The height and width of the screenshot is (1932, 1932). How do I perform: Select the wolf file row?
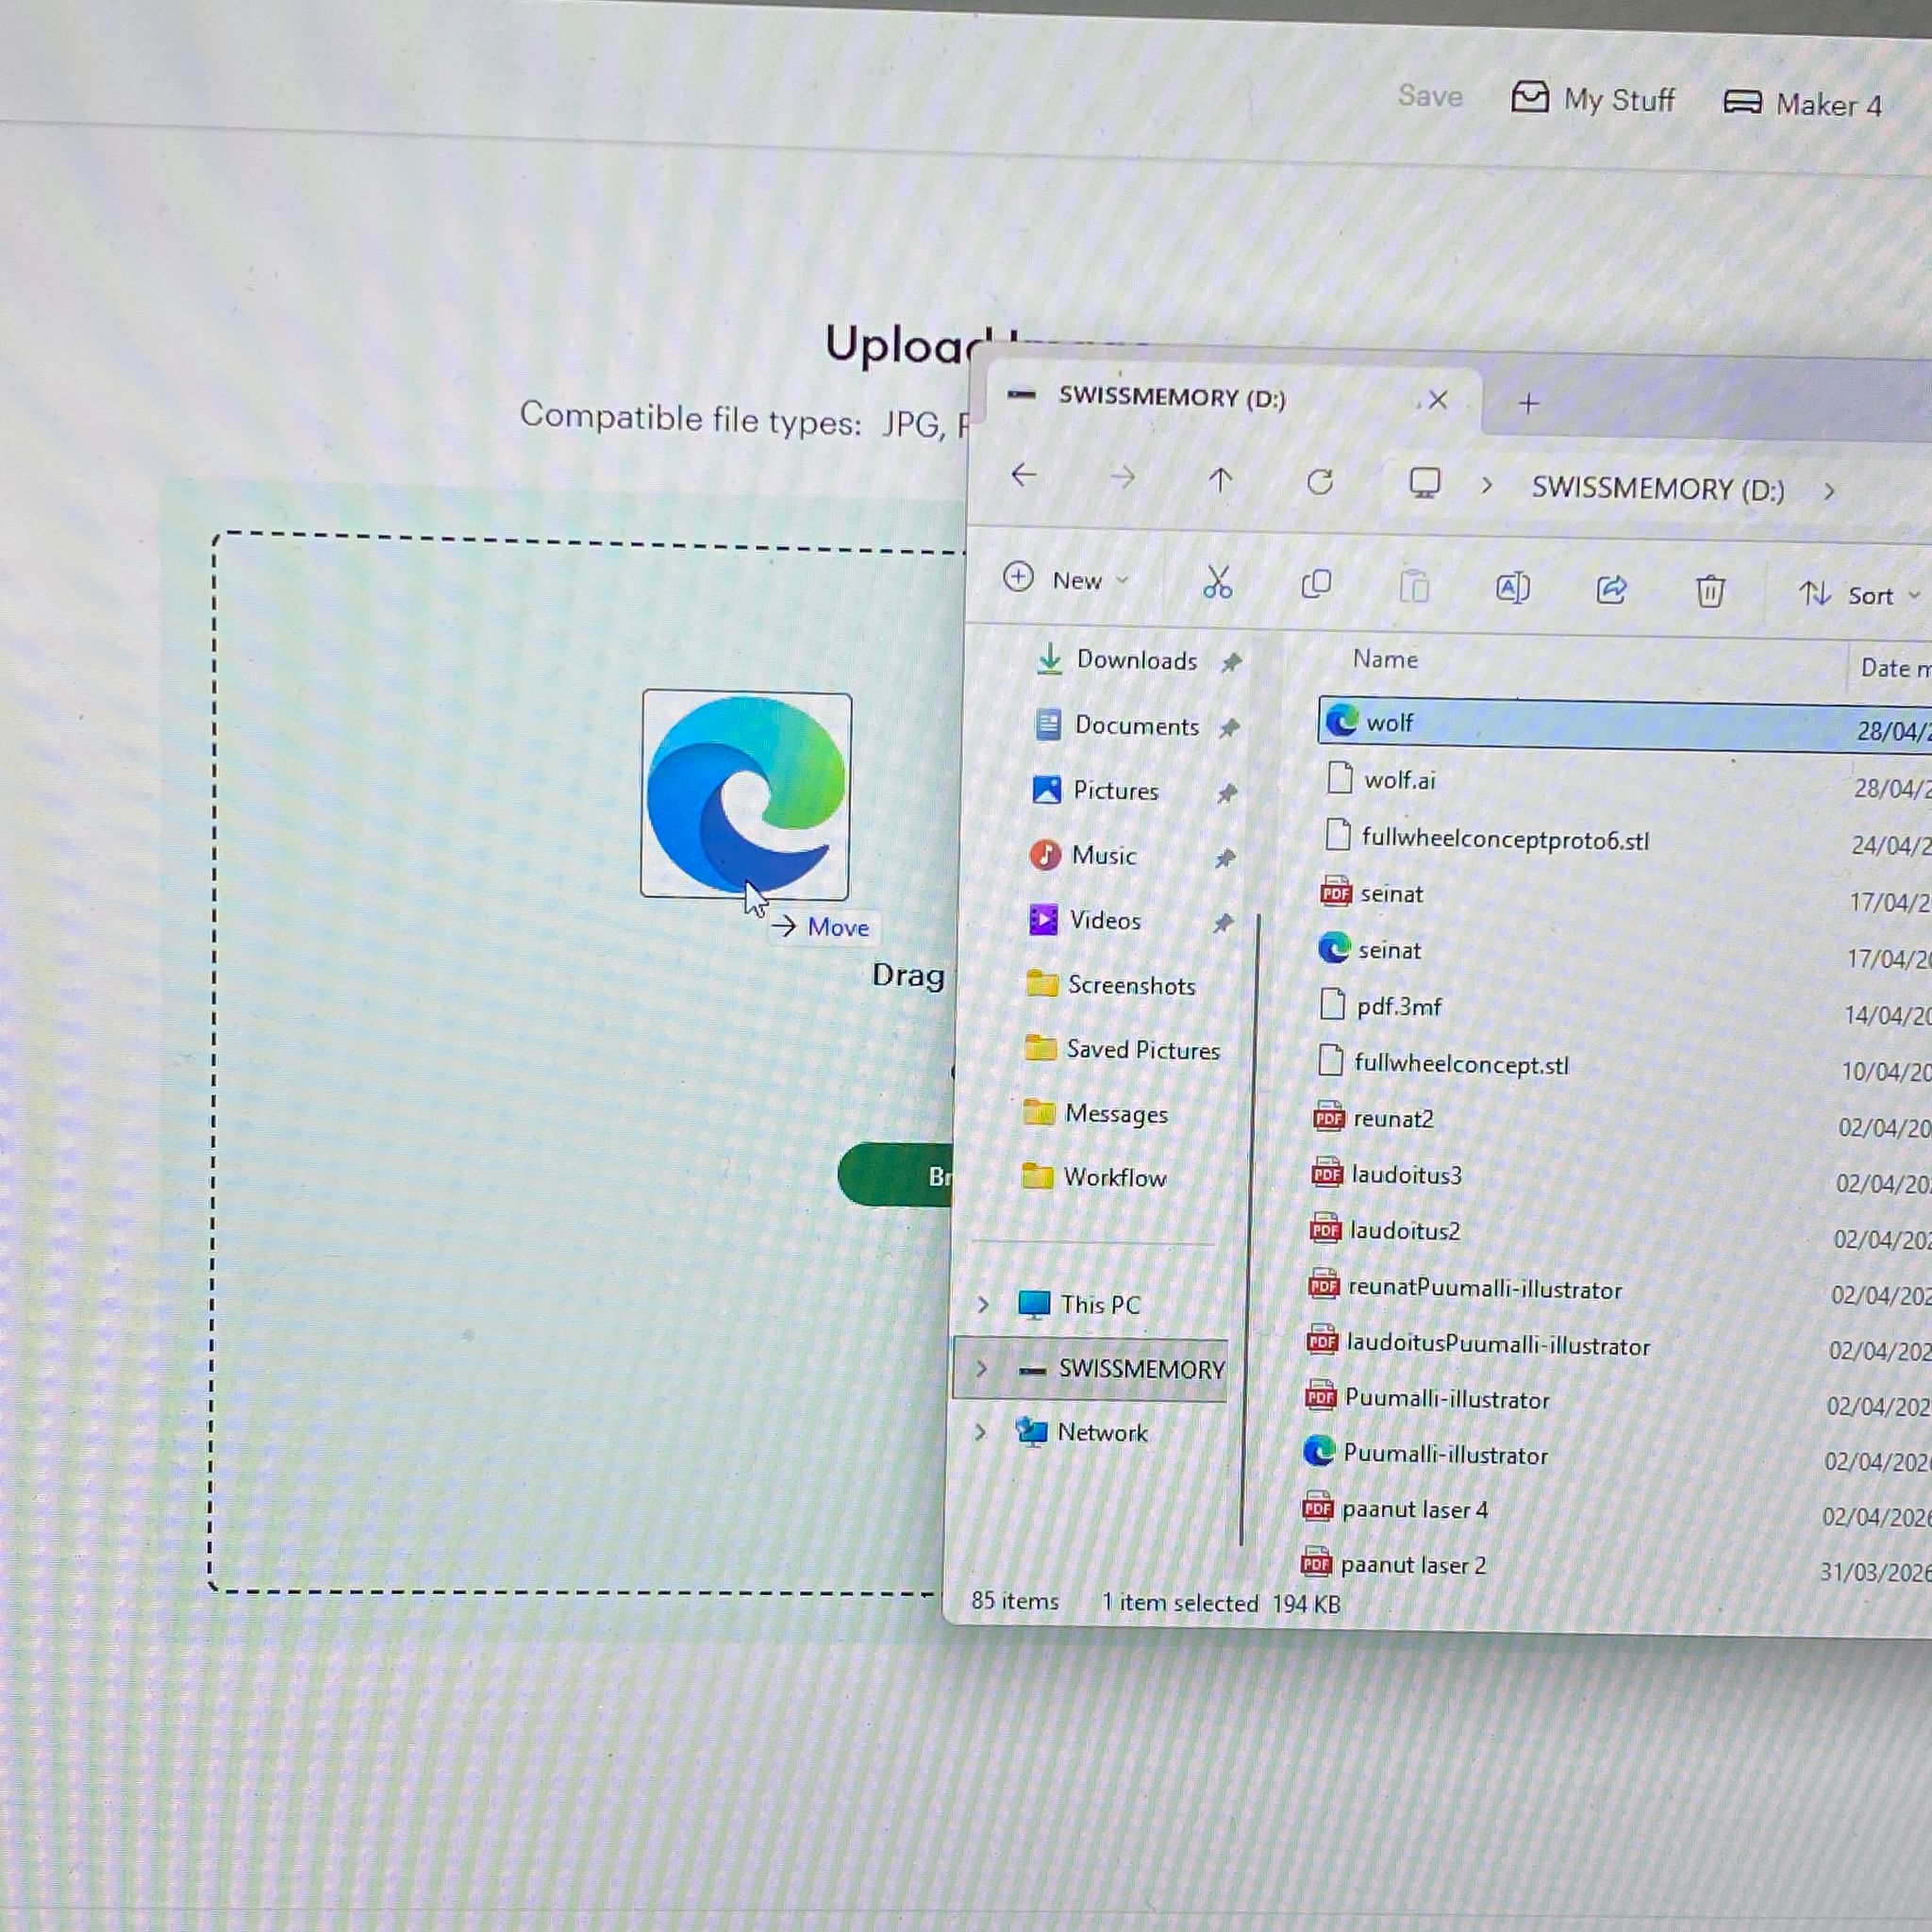(x=1625, y=725)
